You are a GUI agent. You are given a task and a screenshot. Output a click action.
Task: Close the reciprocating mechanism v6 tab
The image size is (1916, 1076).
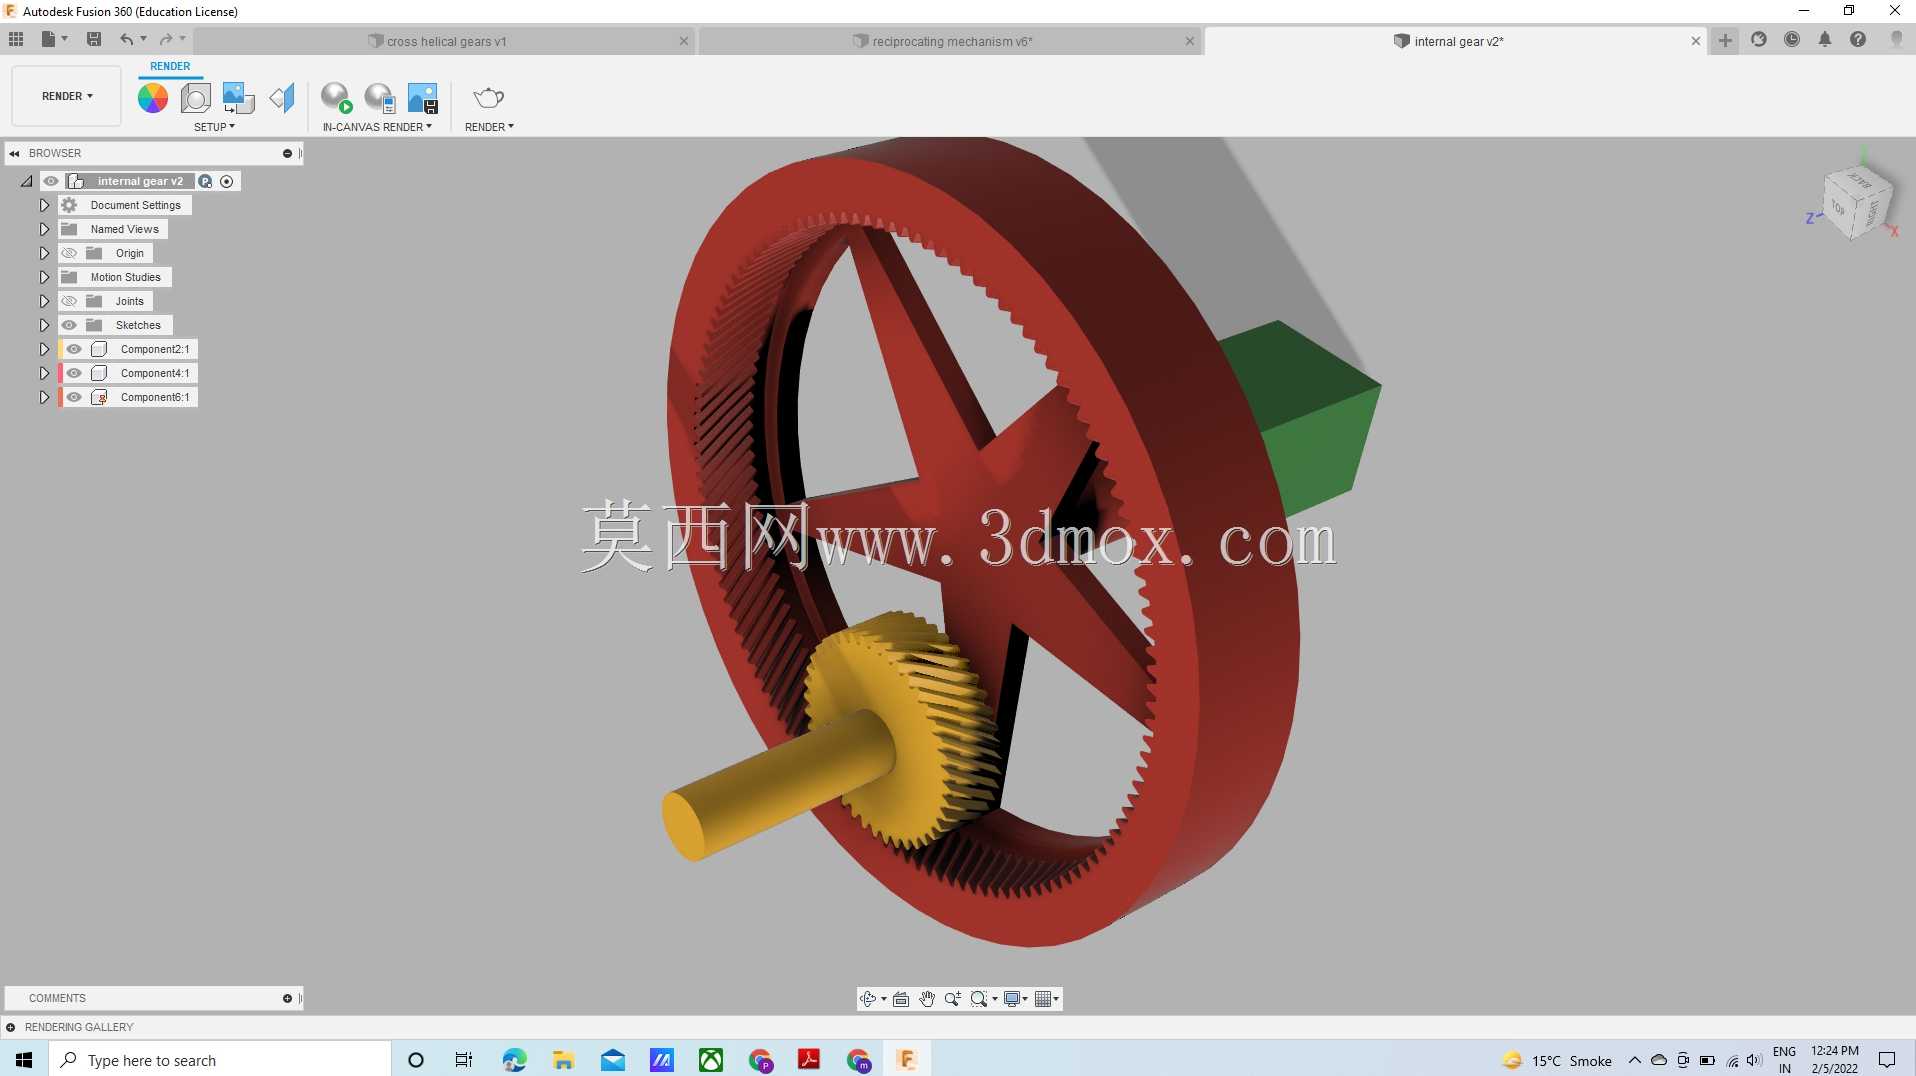[x=1190, y=41]
